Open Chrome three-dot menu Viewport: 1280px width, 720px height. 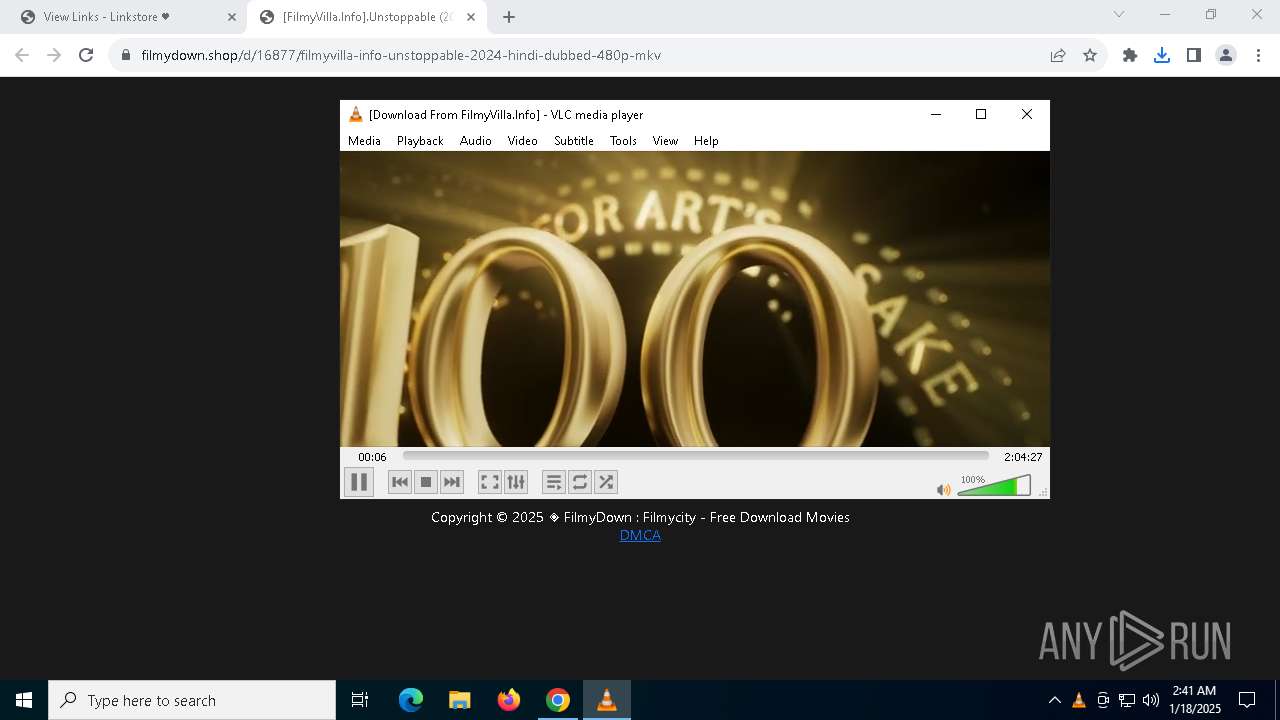[x=1258, y=55]
